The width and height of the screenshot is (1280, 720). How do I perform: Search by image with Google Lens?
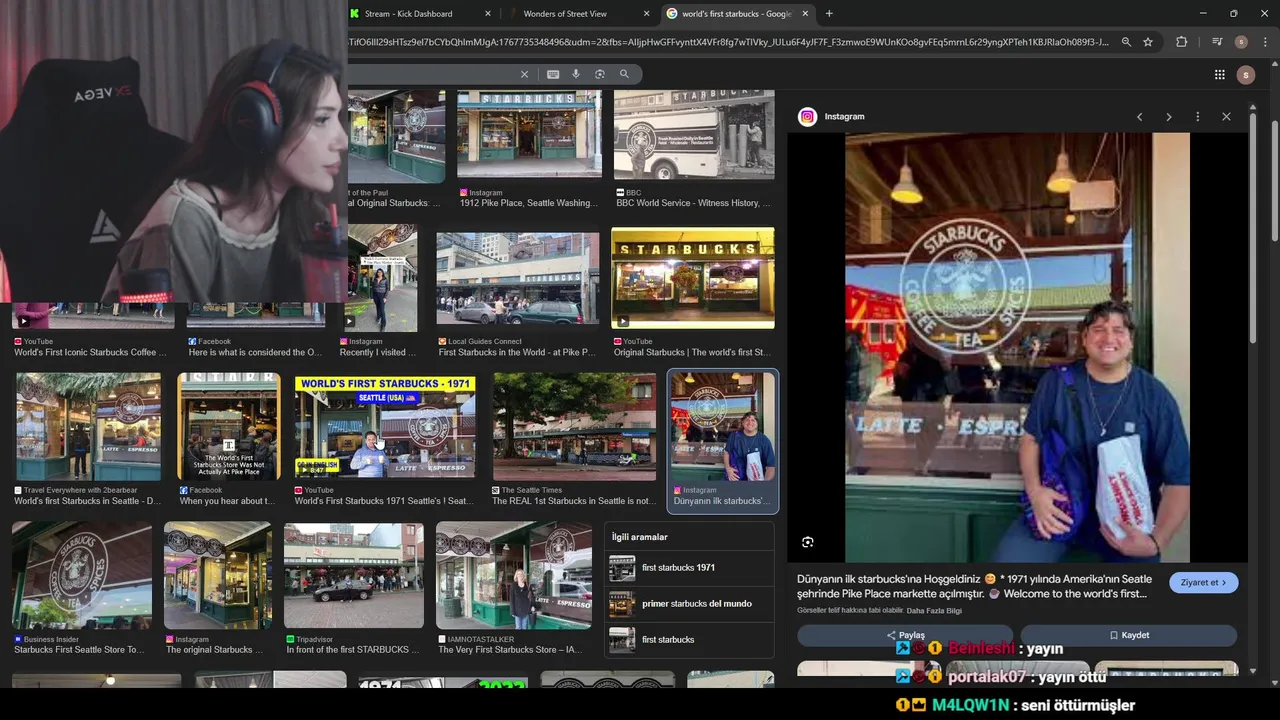click(x=600, y=74)
